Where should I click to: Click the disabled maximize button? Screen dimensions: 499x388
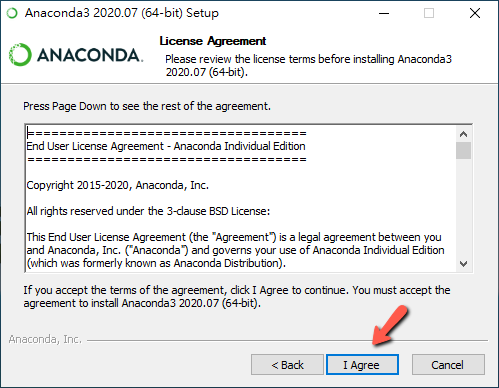tap(429, 13)
